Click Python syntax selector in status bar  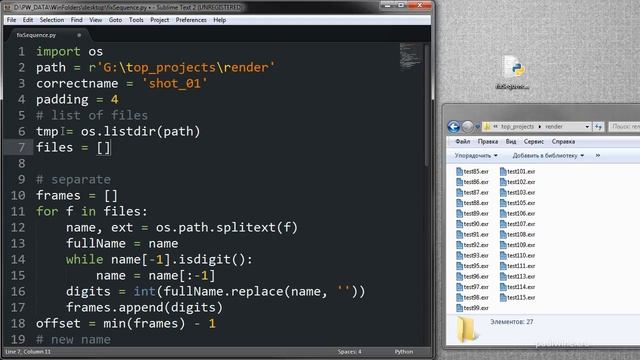pyautogui.click(x=404, y=351)
